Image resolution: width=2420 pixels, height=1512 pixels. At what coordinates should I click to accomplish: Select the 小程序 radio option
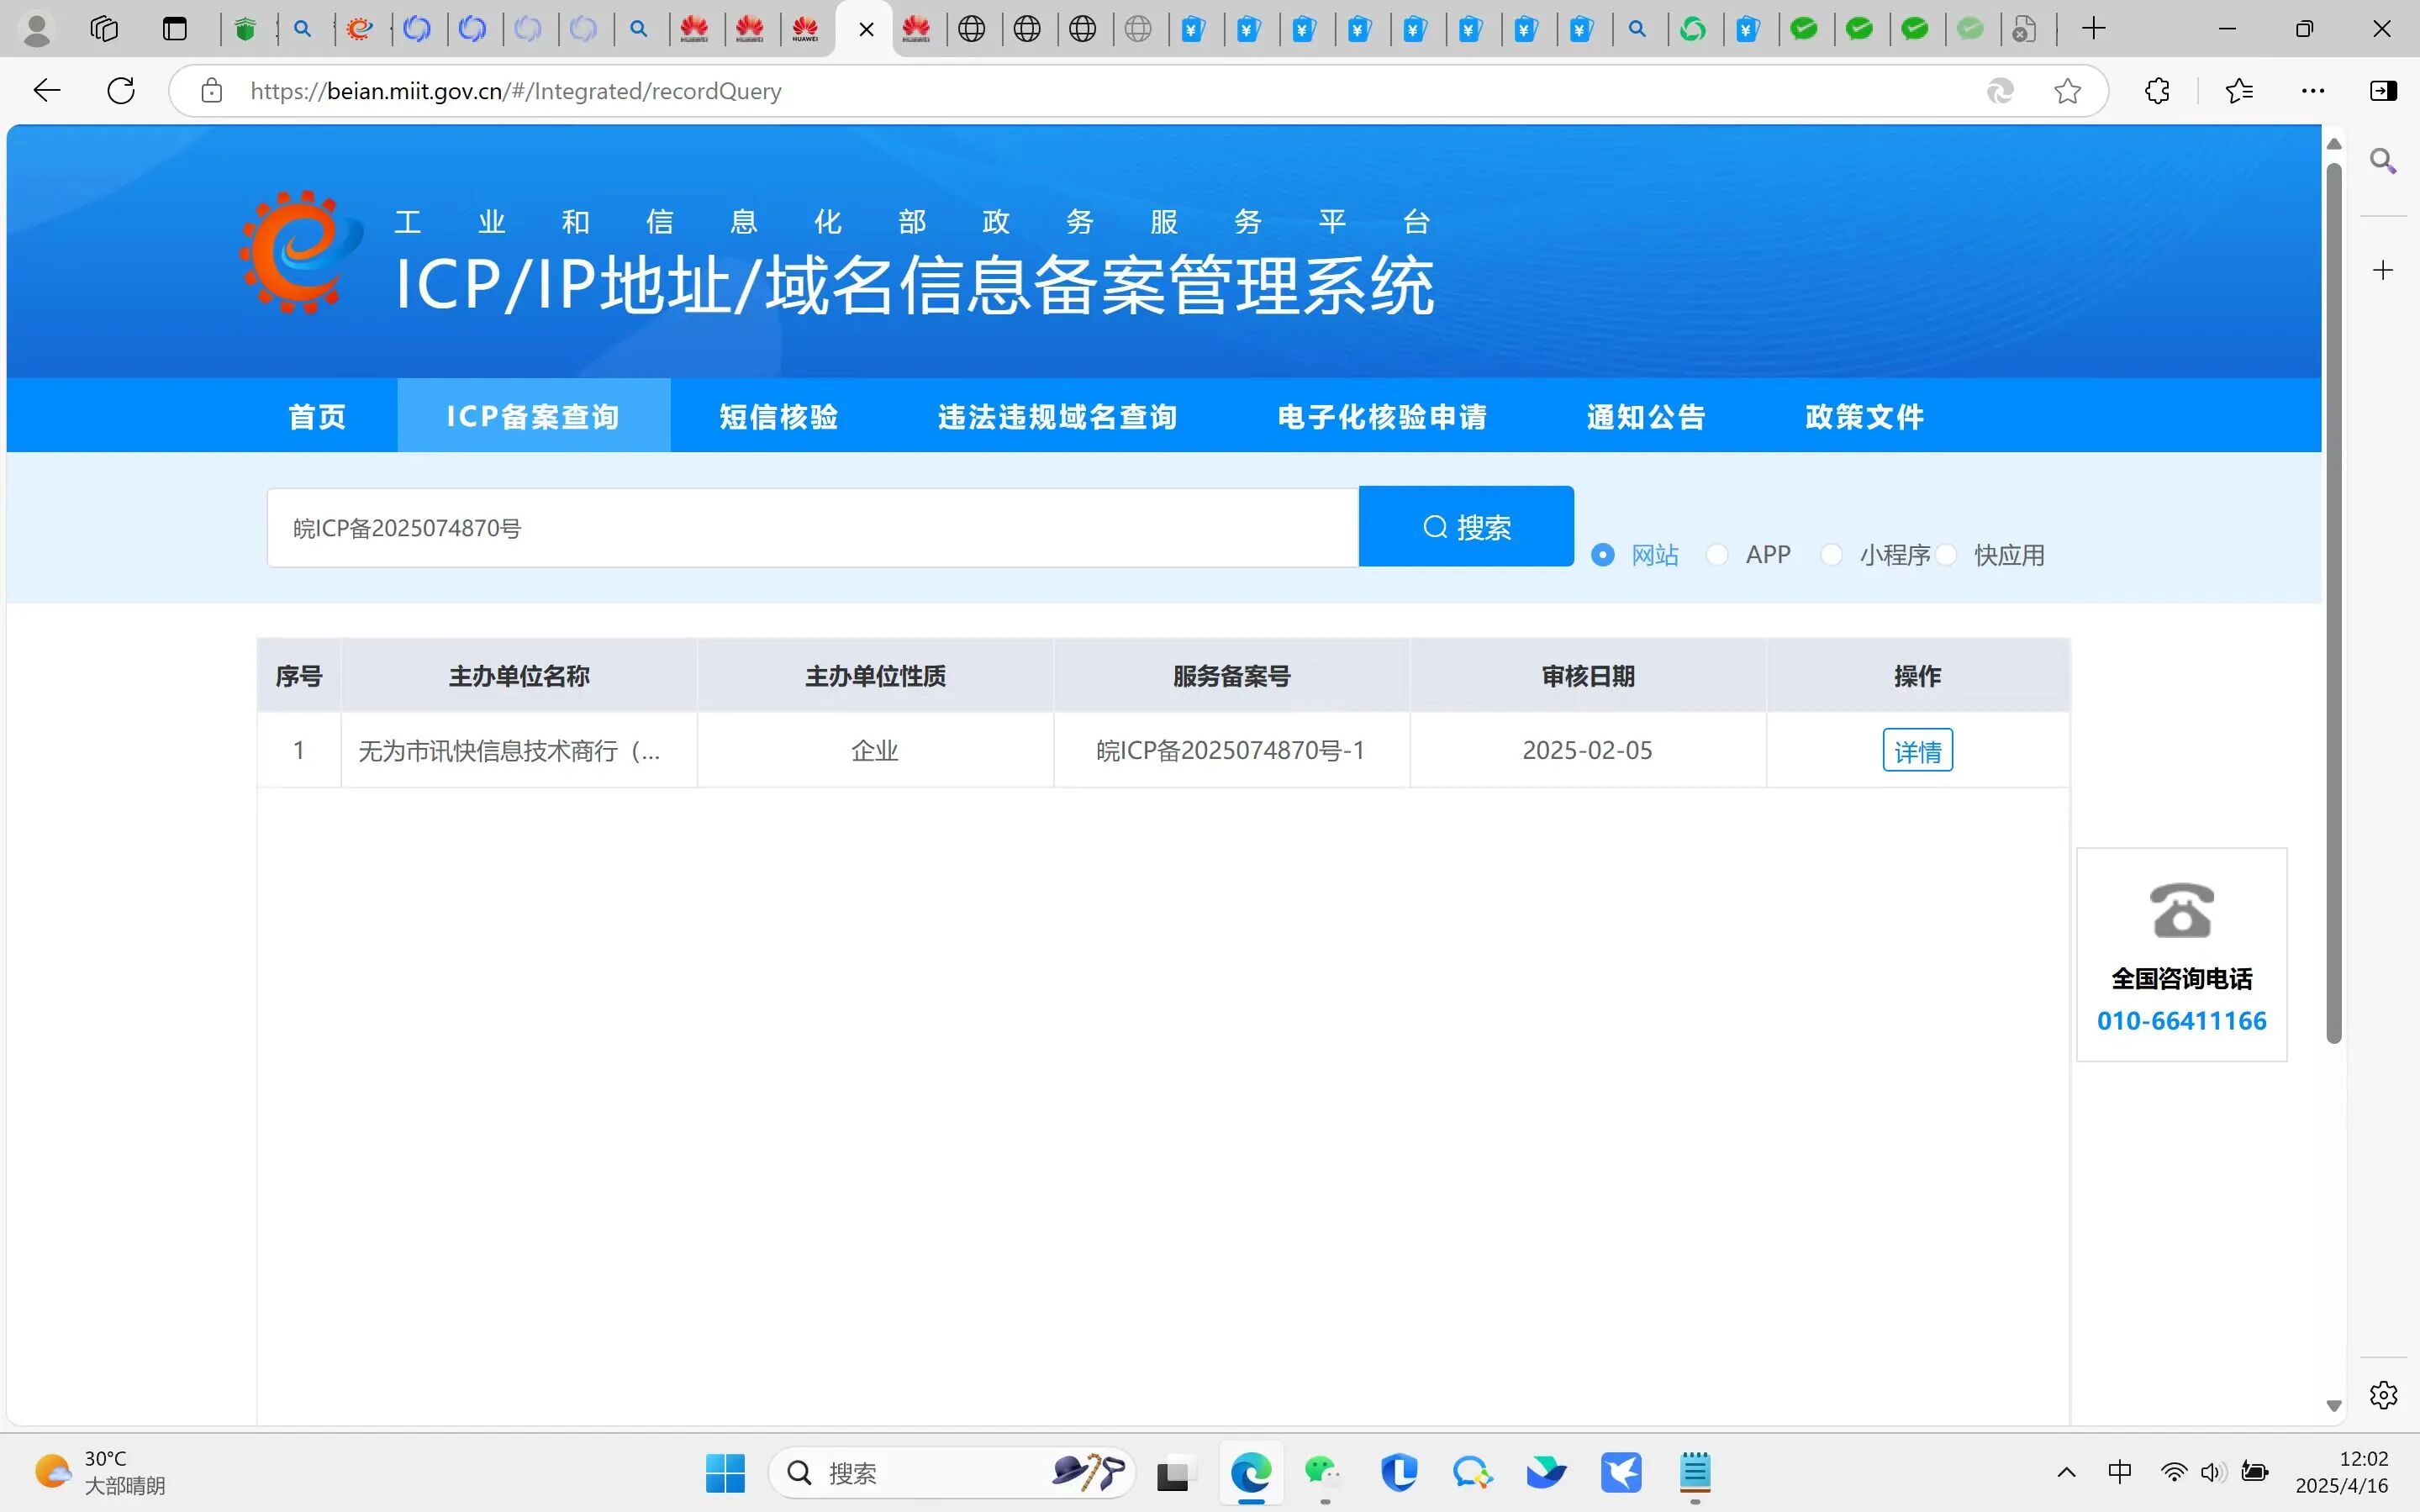1832,555
